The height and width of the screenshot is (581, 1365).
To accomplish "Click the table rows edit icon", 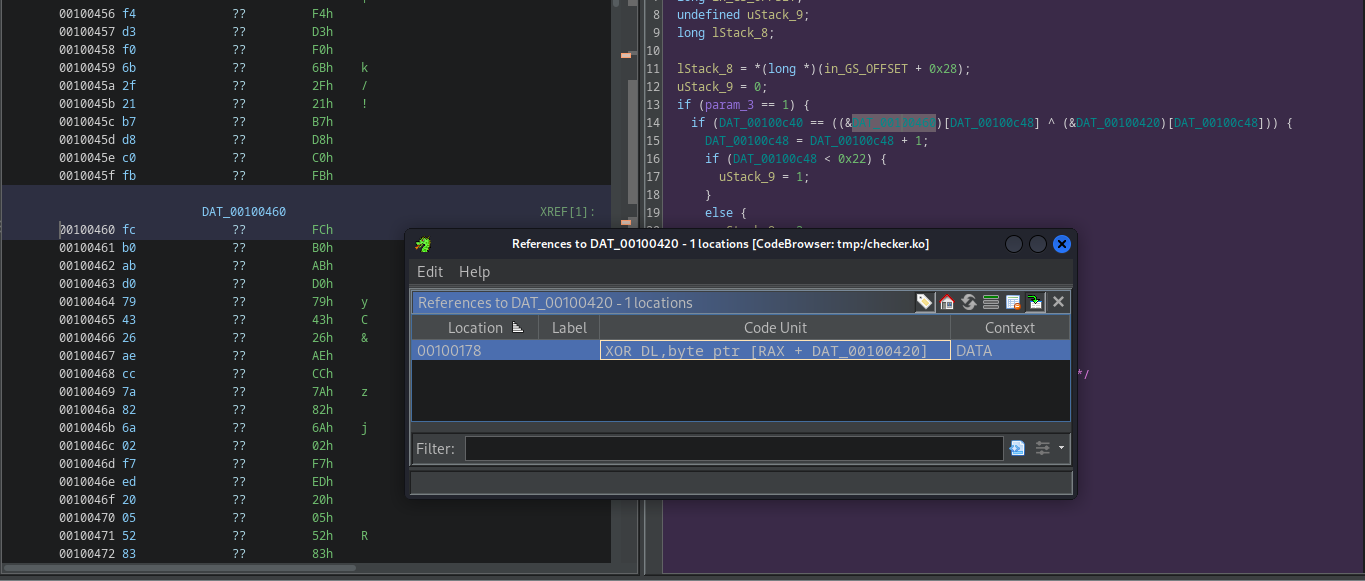I will tap(1013, 302).
